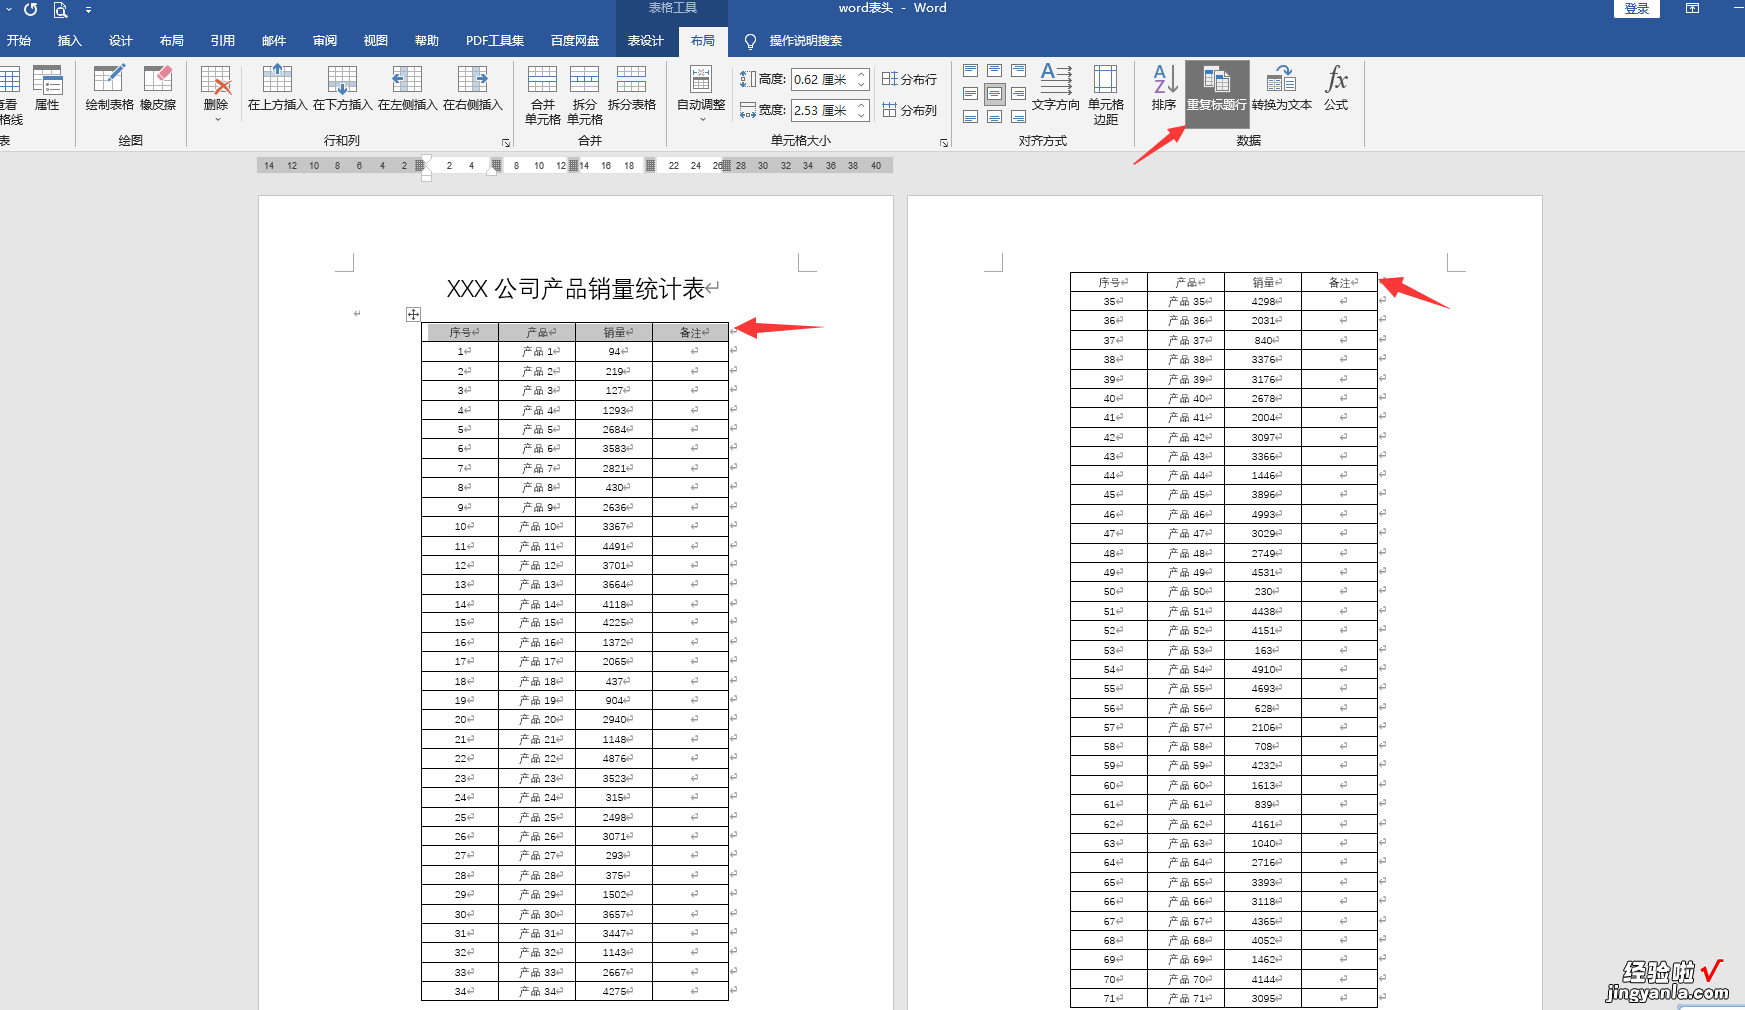Align cell text bottom center

click(995, 117)
